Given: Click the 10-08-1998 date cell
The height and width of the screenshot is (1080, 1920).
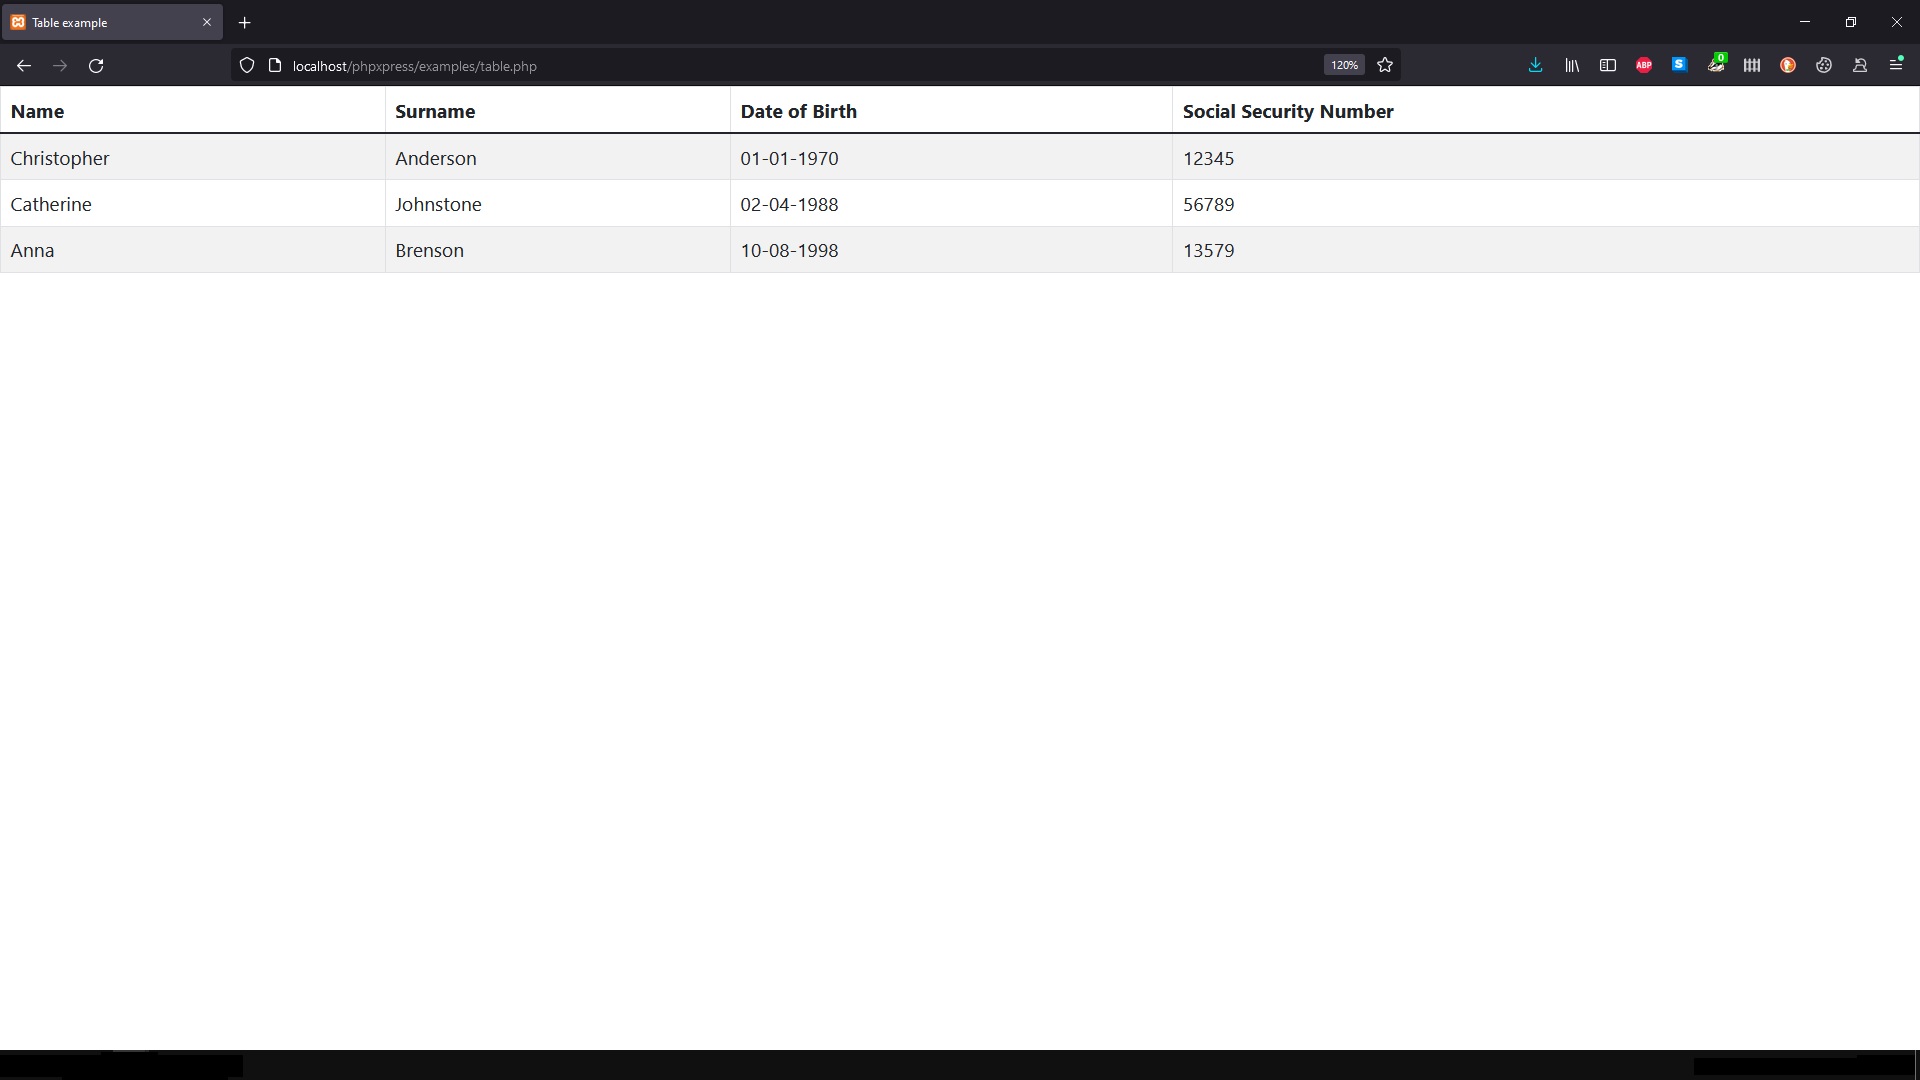Looking at the screenshot, I should tap(951, 250).
